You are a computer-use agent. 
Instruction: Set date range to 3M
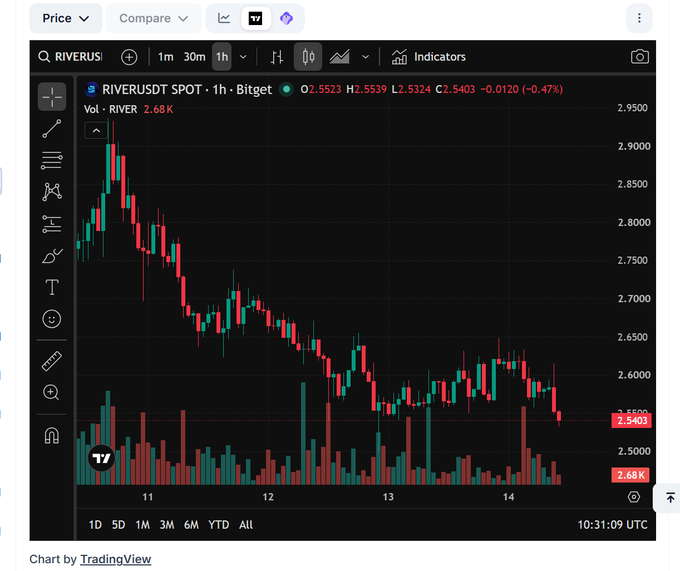coord(167,525)
